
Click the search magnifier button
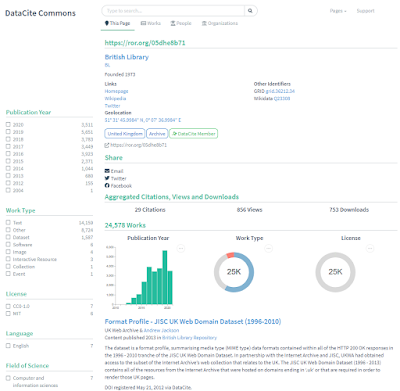click(x=250, y=11)
